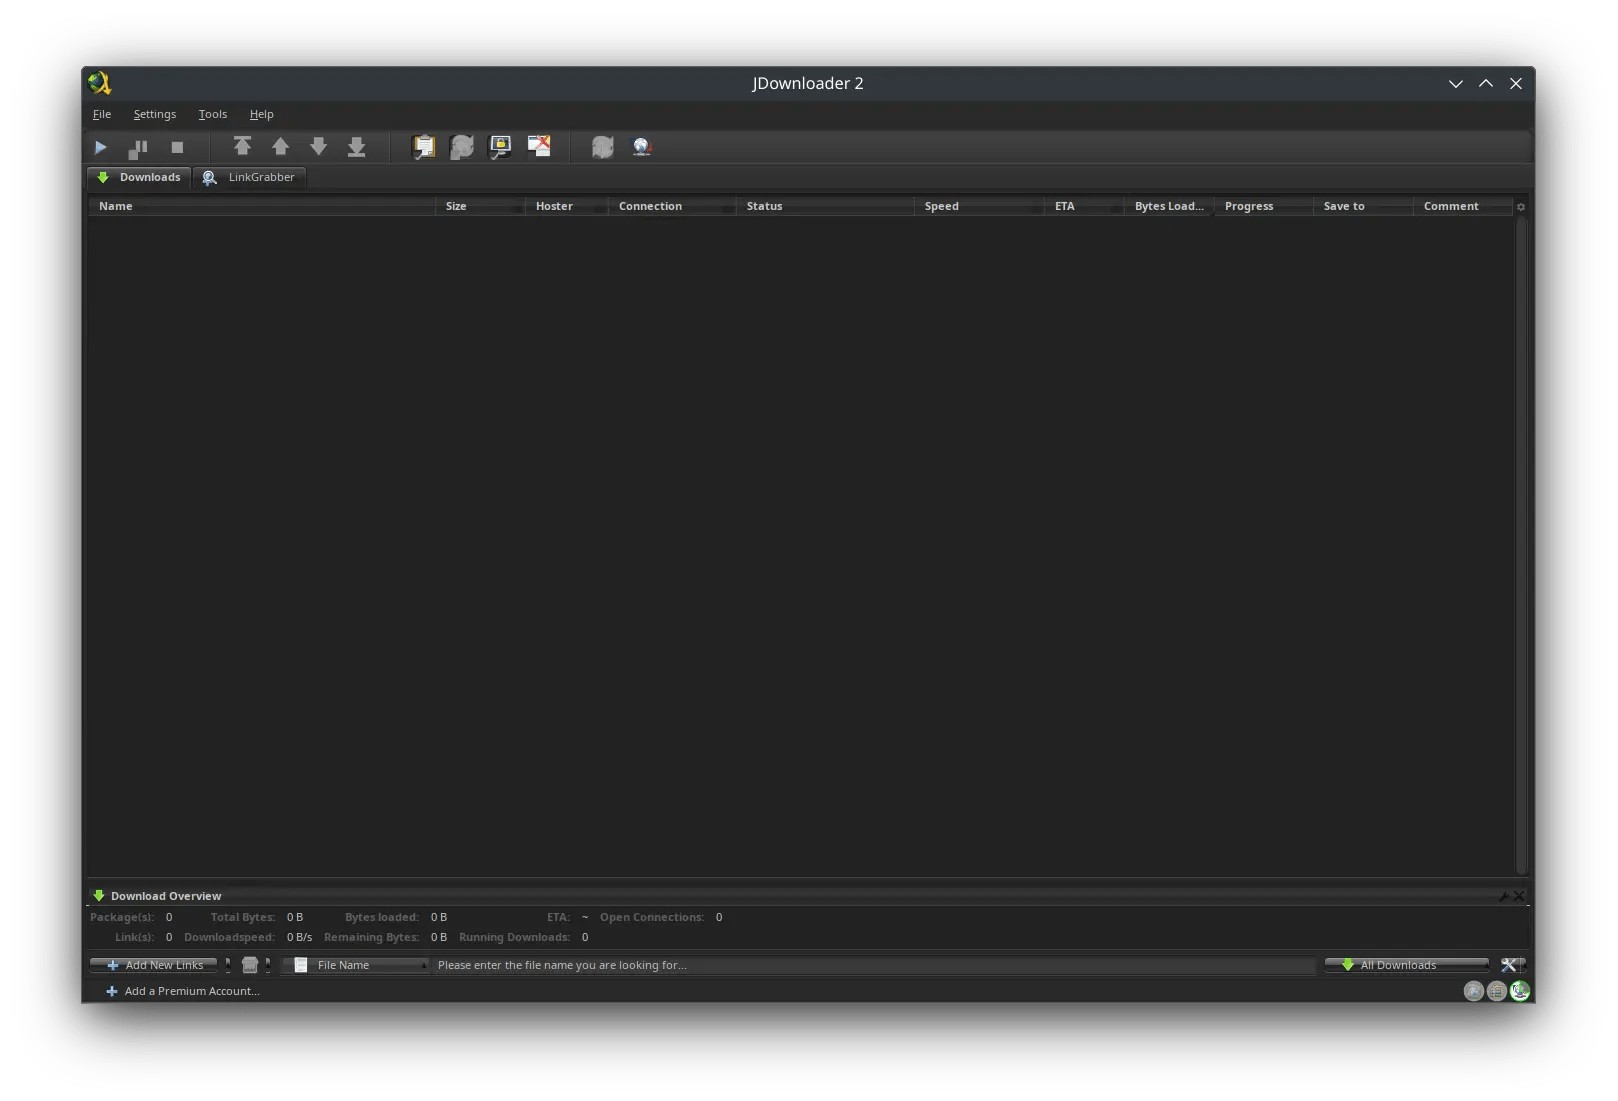1618x1101 pixels.
Task: Paste links from clipboard icon
Action: coord(423,146)
